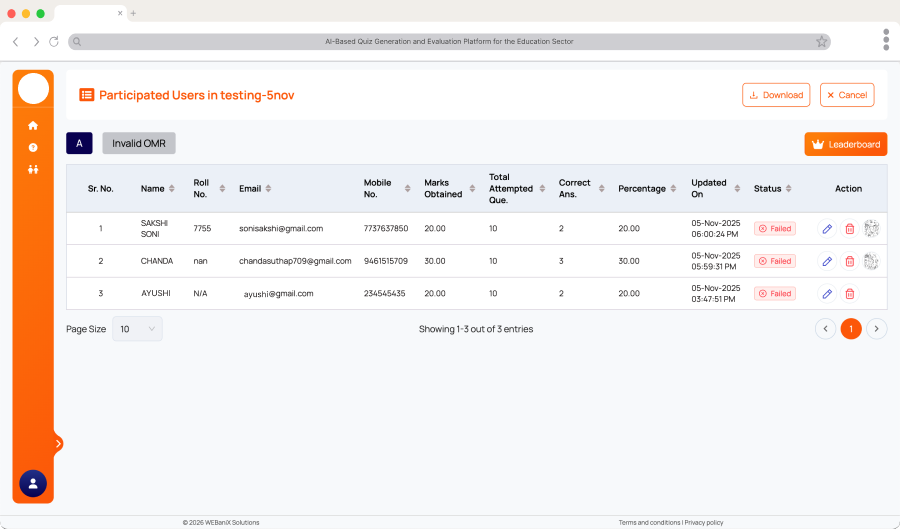
Task: Click the question mark sidebar icon
Action: coord(33,148)
